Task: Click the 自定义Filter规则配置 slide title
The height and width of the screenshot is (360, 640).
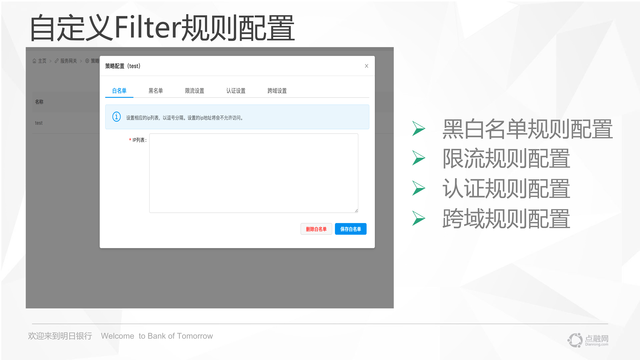Action: coord(162,28)
